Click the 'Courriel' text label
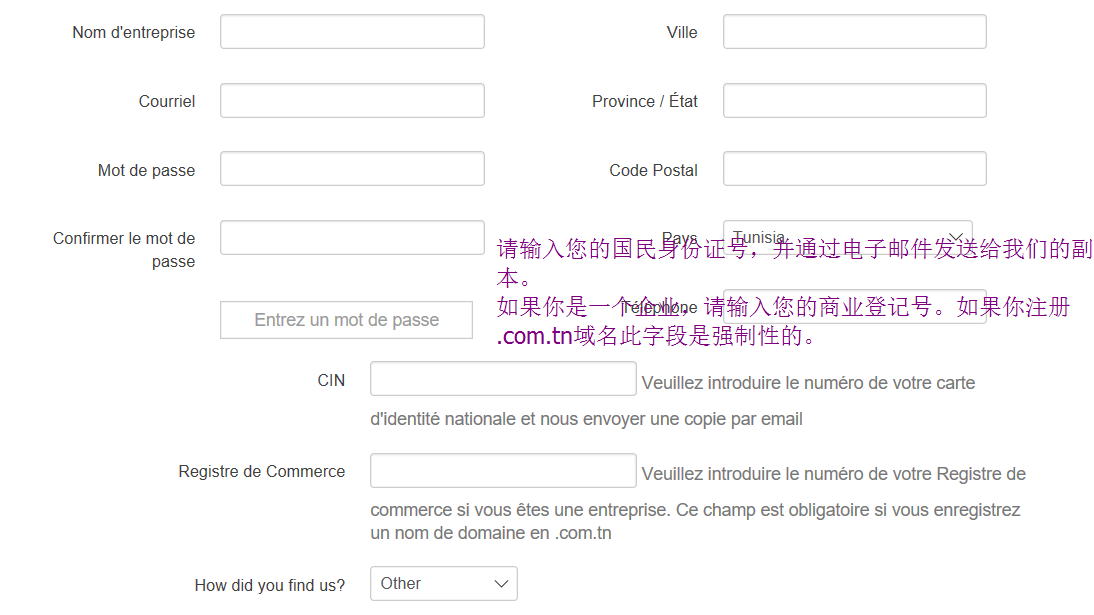The height and width of the screenshot is (615, 1094). (167, 102)
